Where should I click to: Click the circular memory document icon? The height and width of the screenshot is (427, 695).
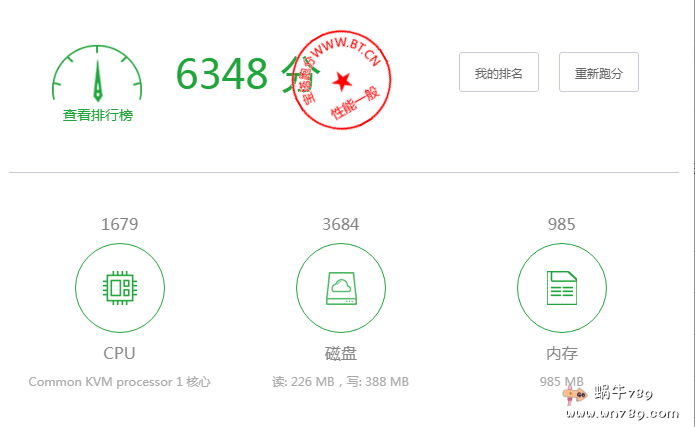coord(561,289)
